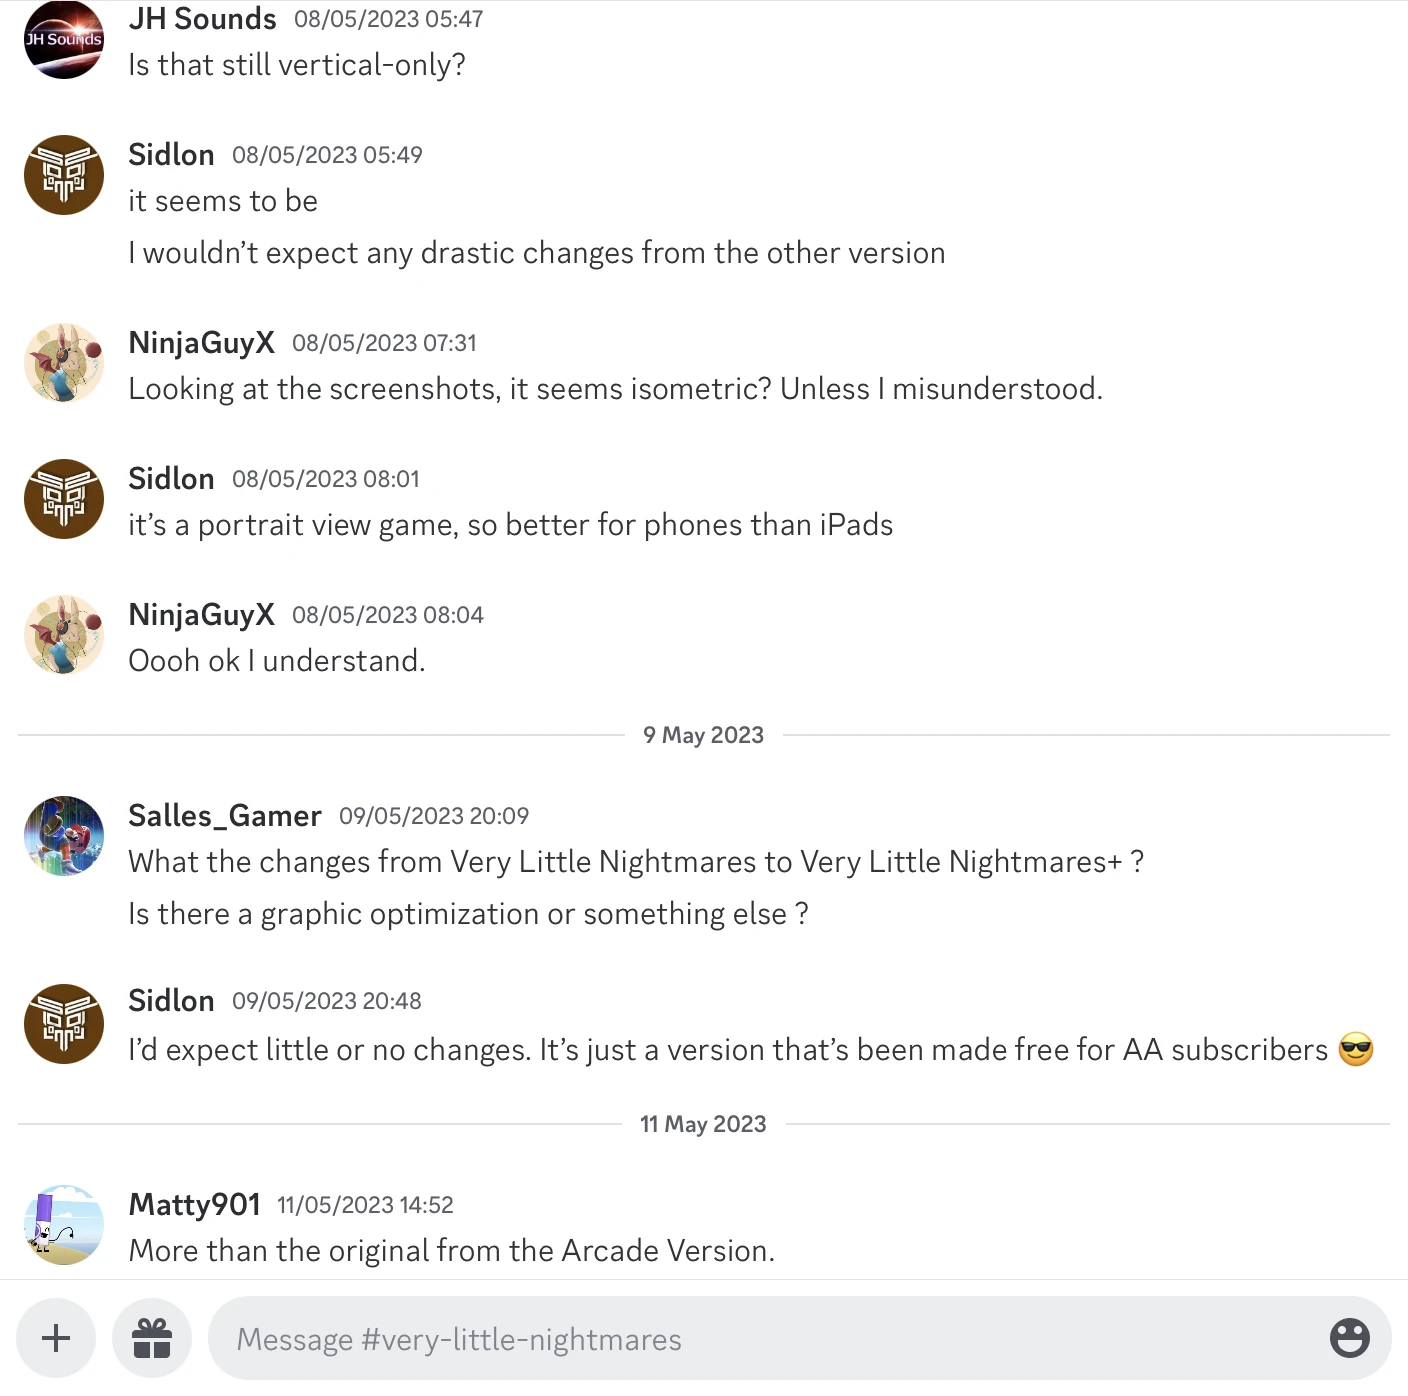Click Salles_Gamer's avatar
Image resolution: width=1408 pixels, height=1396 pixels.
[63, 837]
